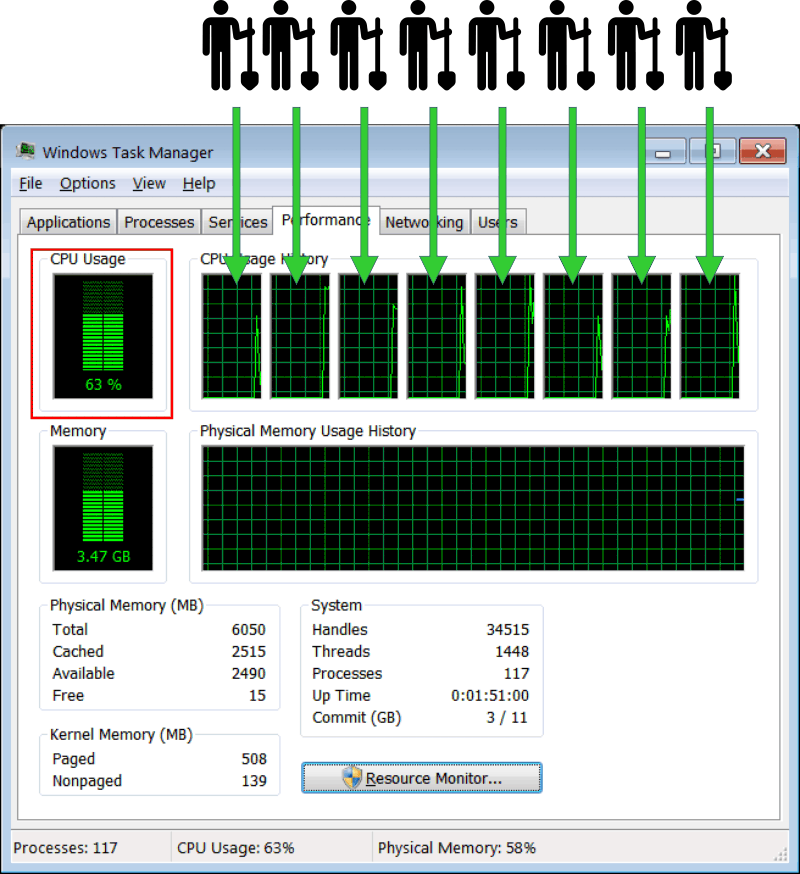The image size is (800, 874).
Task: Click the System group label
Action: point(336,605)
